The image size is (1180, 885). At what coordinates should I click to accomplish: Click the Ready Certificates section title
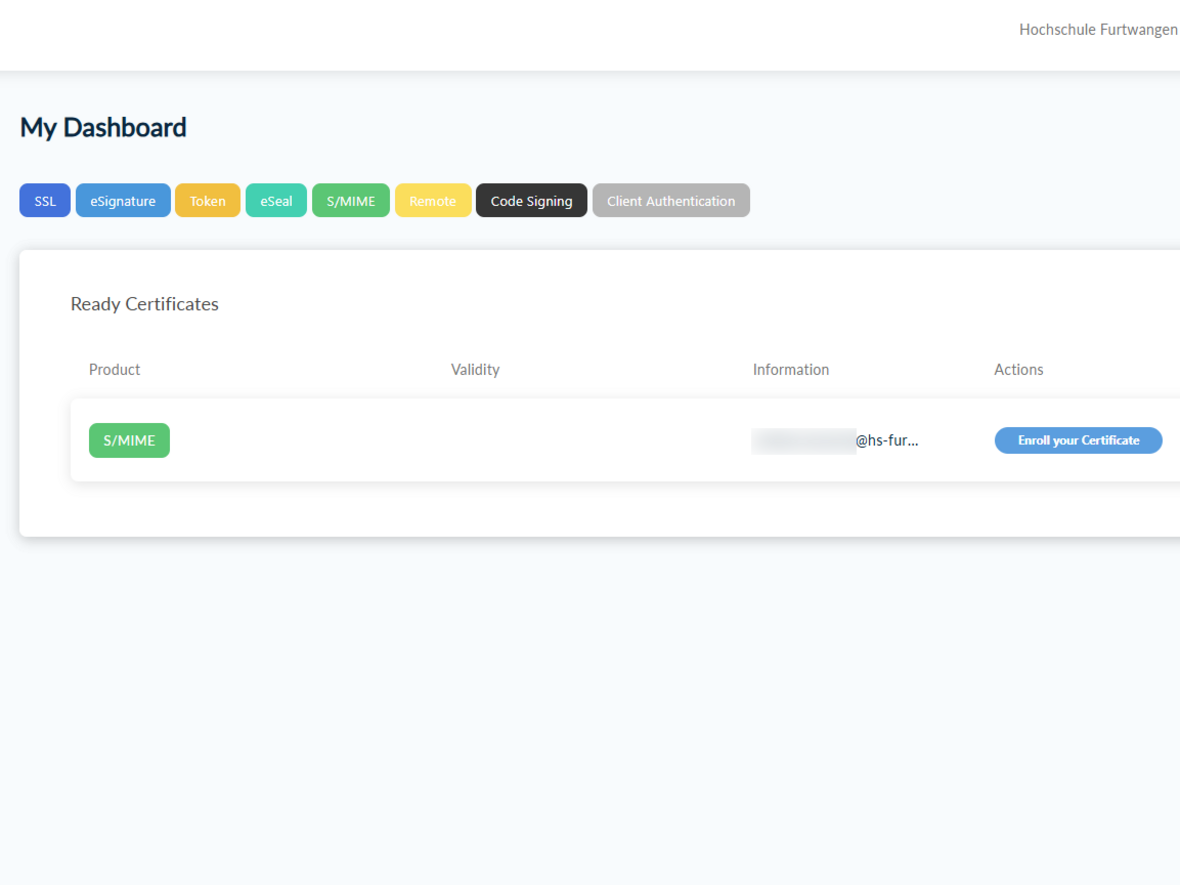(144, 304)
